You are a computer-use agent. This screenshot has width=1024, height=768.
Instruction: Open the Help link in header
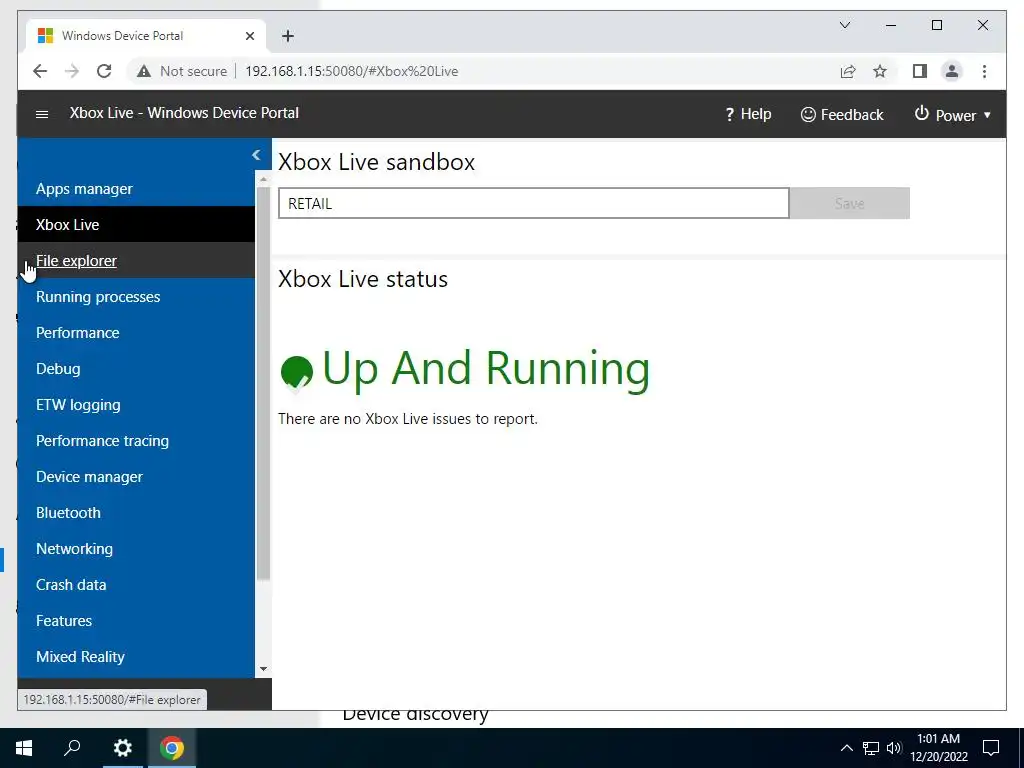coord(748,114)
